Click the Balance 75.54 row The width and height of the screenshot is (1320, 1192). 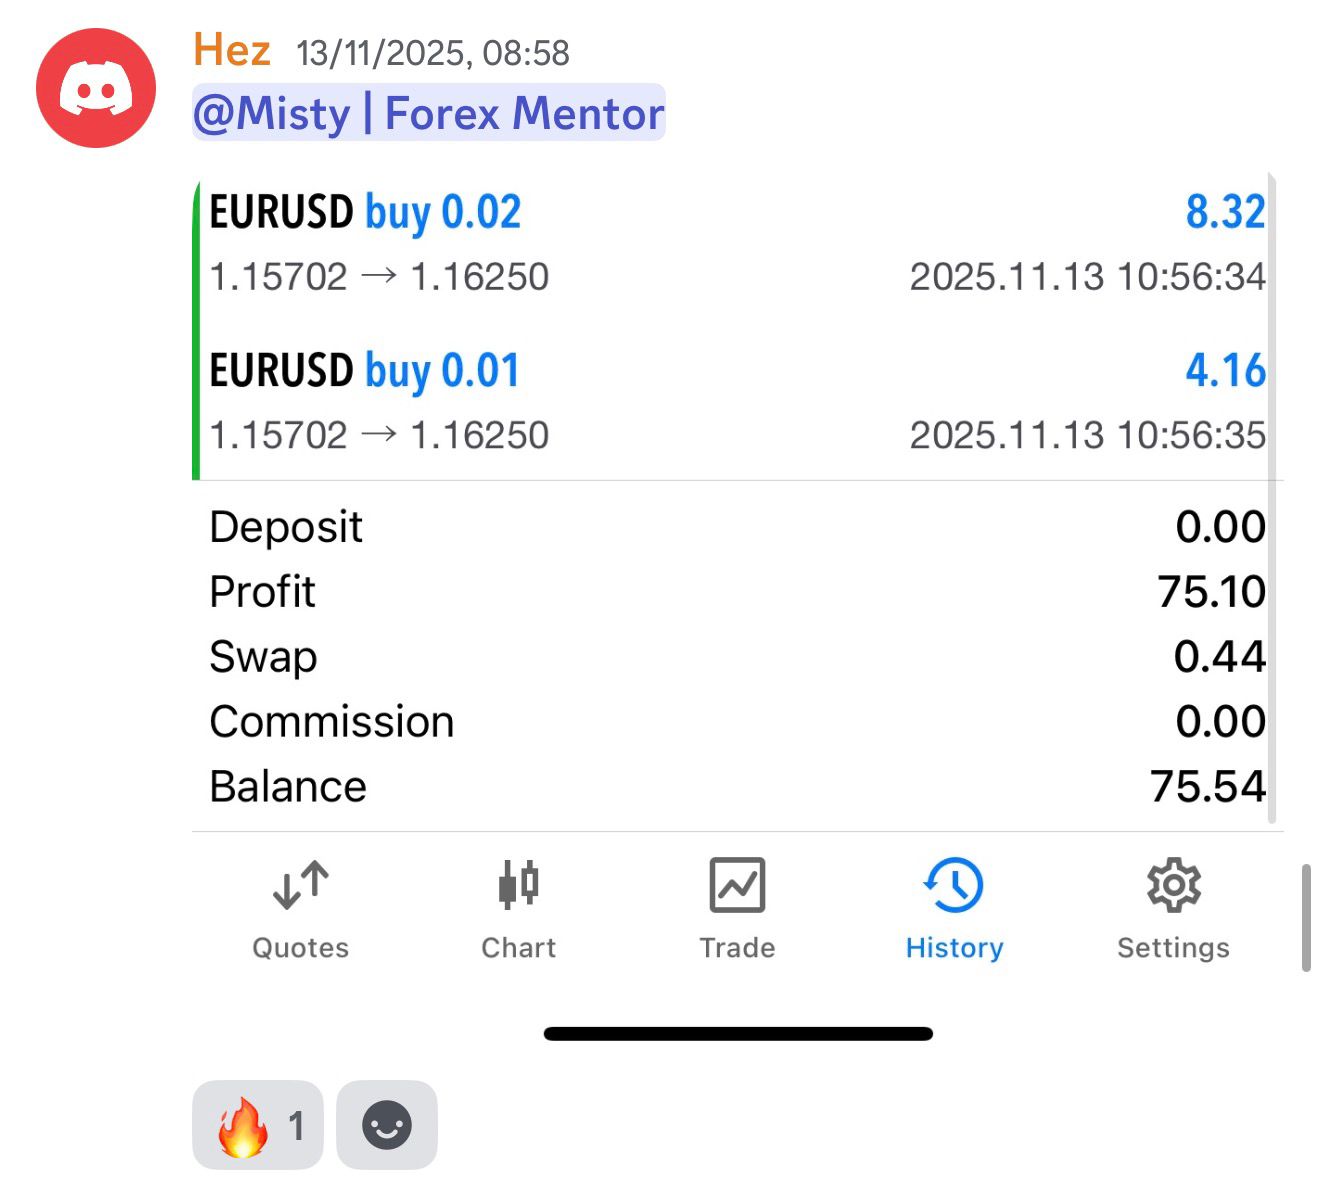(737, 787)
